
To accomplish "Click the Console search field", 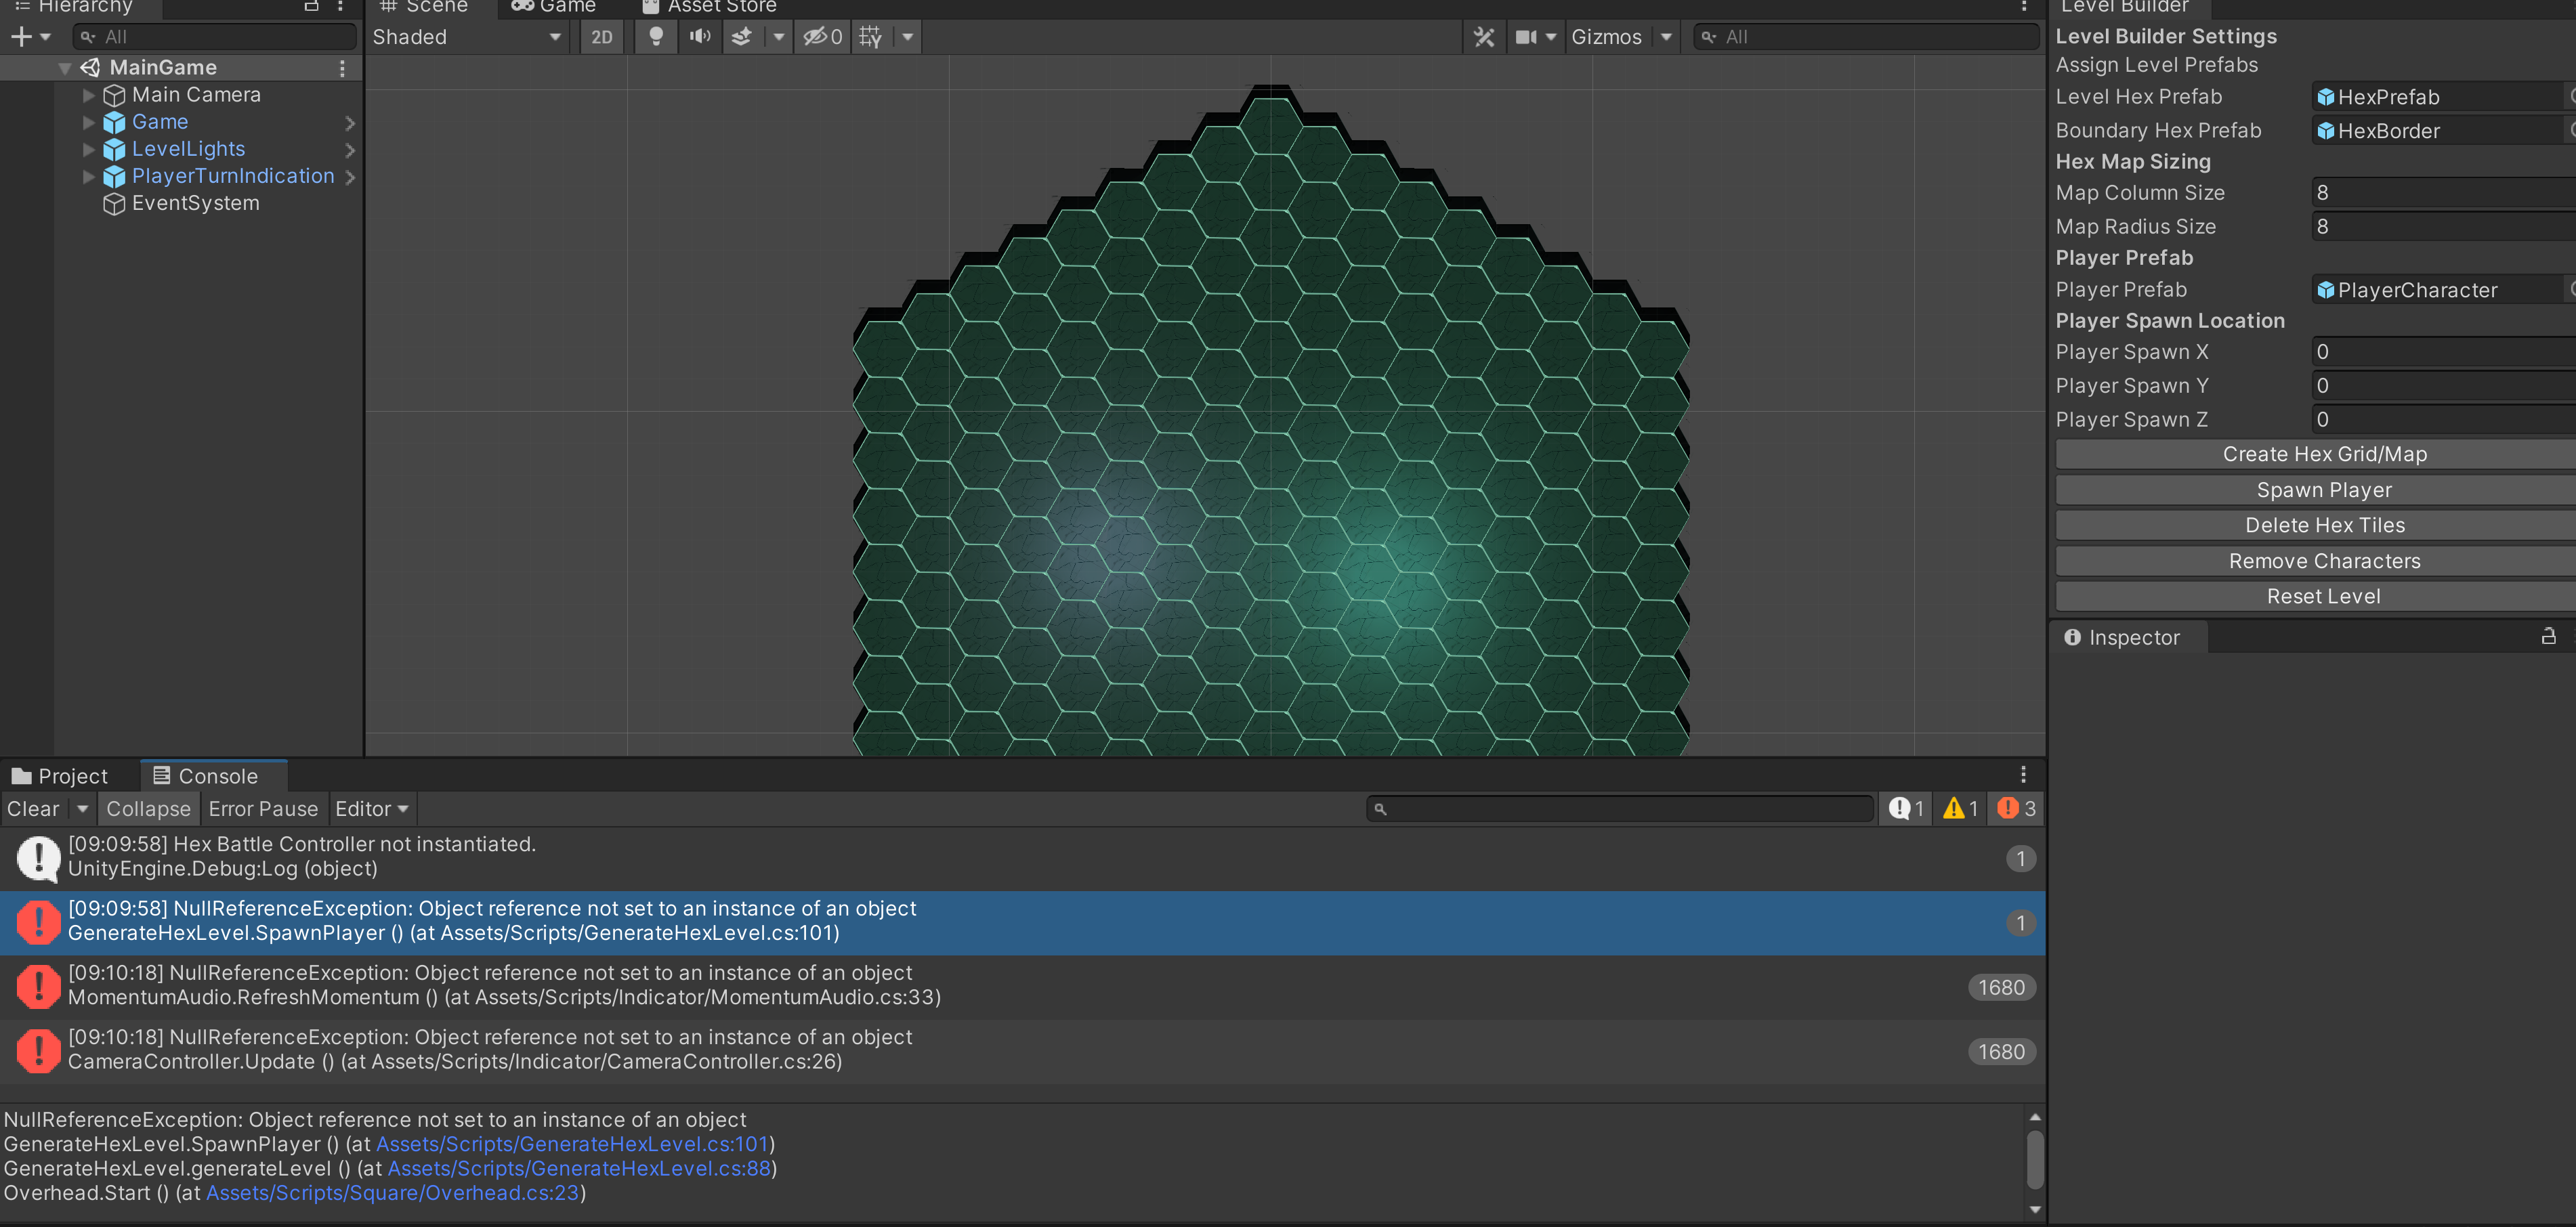I will point(1620,809).
